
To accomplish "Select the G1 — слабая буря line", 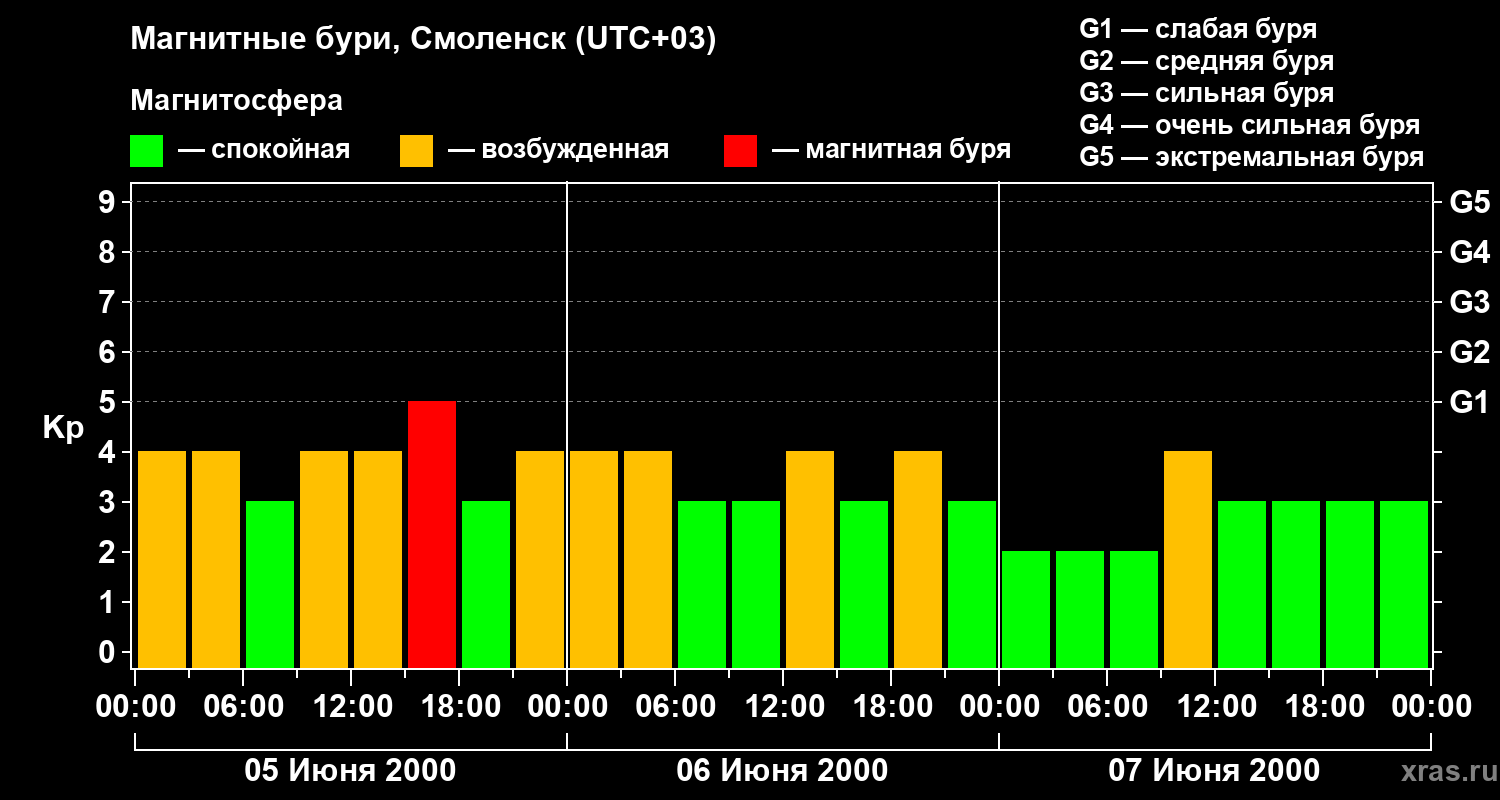I will click(1198, 29).
